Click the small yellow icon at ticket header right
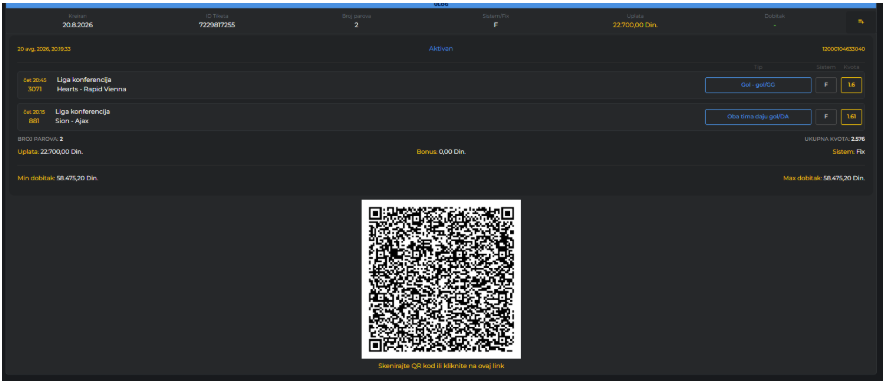The height and width of the screenshot is (388, 883). coord(860,21)
